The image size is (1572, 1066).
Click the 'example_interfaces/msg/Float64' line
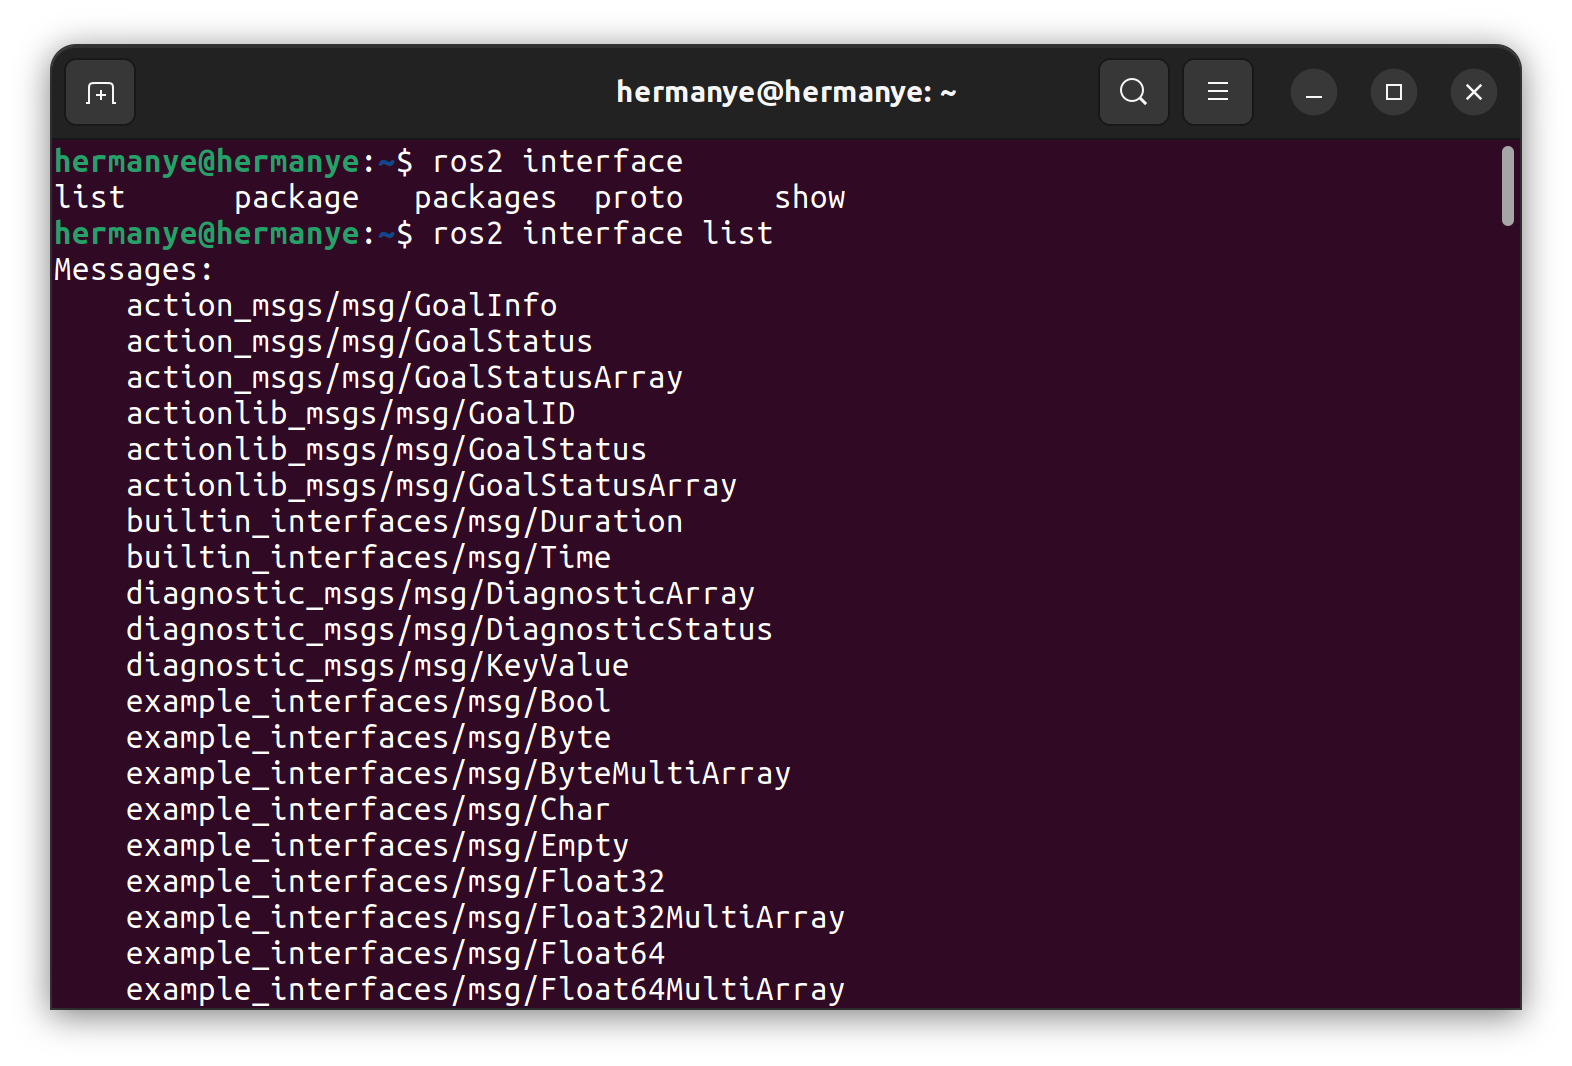coord(396,954)
